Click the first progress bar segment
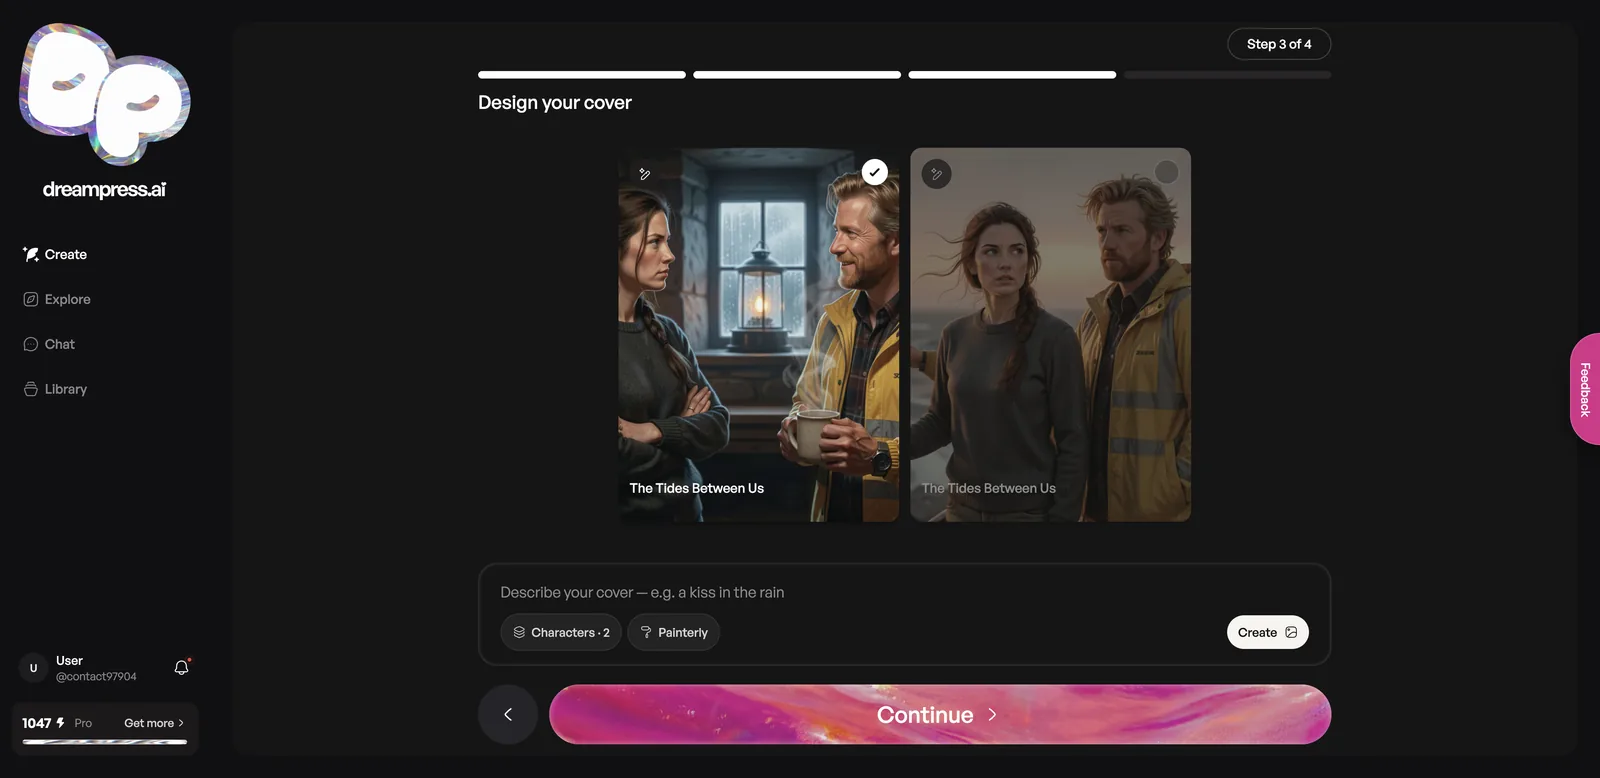The height and width of the screenshot is (778, 1600). click(582, 75)
